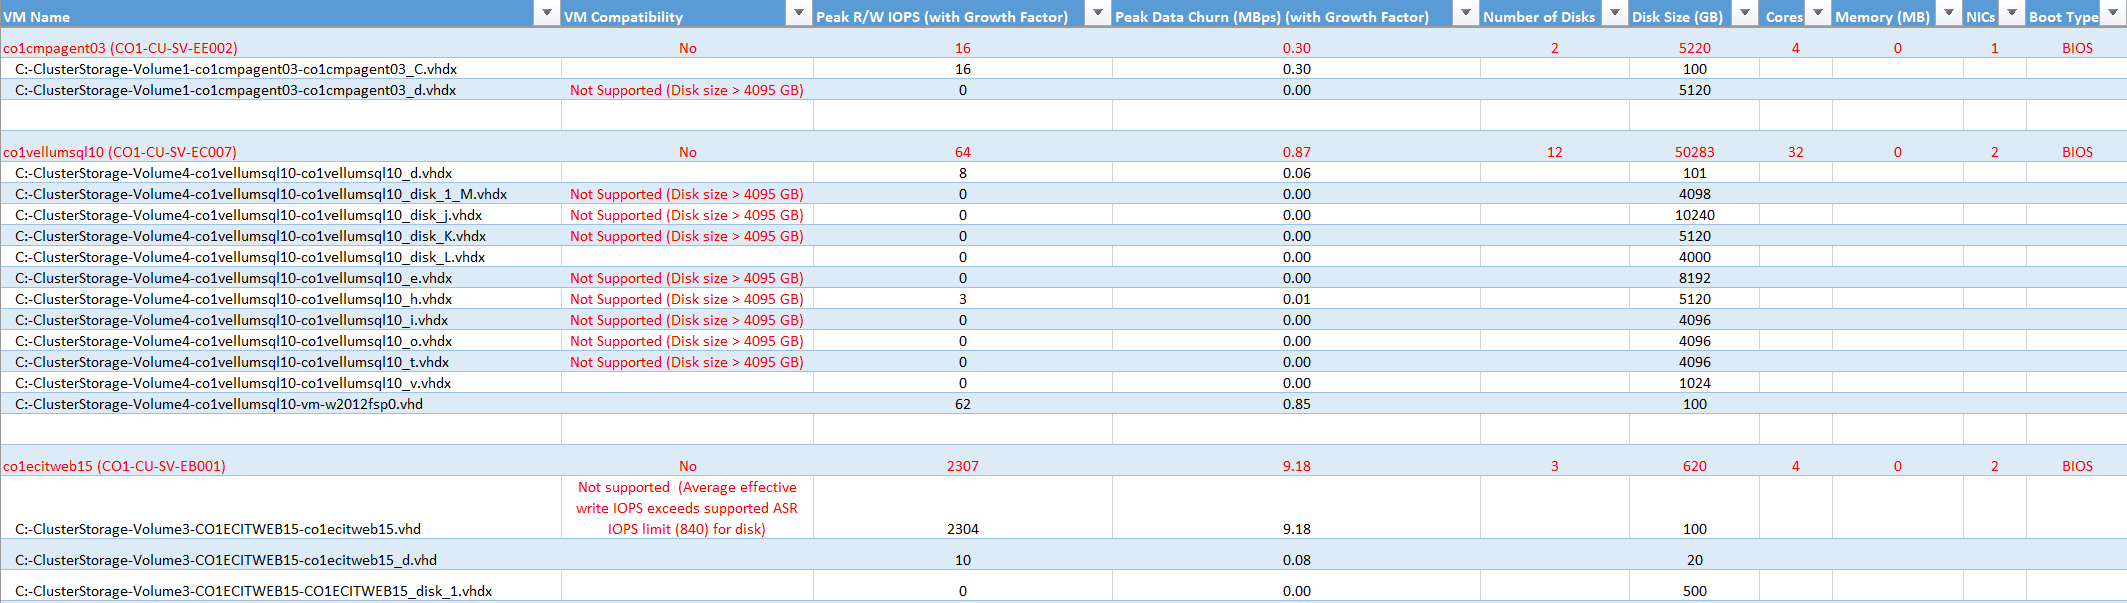
Task: Select VM row co1vellumsql10 (CO1-CU-SV-EC007)
Action: (x=120, y=152)
